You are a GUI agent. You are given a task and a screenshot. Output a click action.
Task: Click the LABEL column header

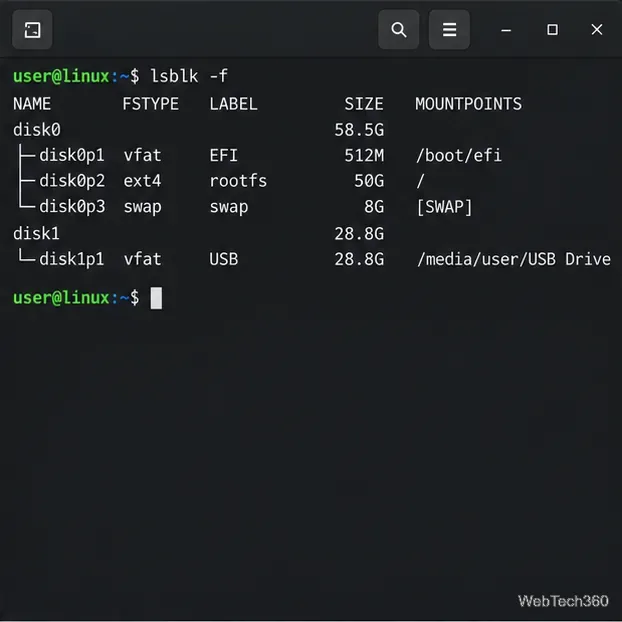coord(233,104)
